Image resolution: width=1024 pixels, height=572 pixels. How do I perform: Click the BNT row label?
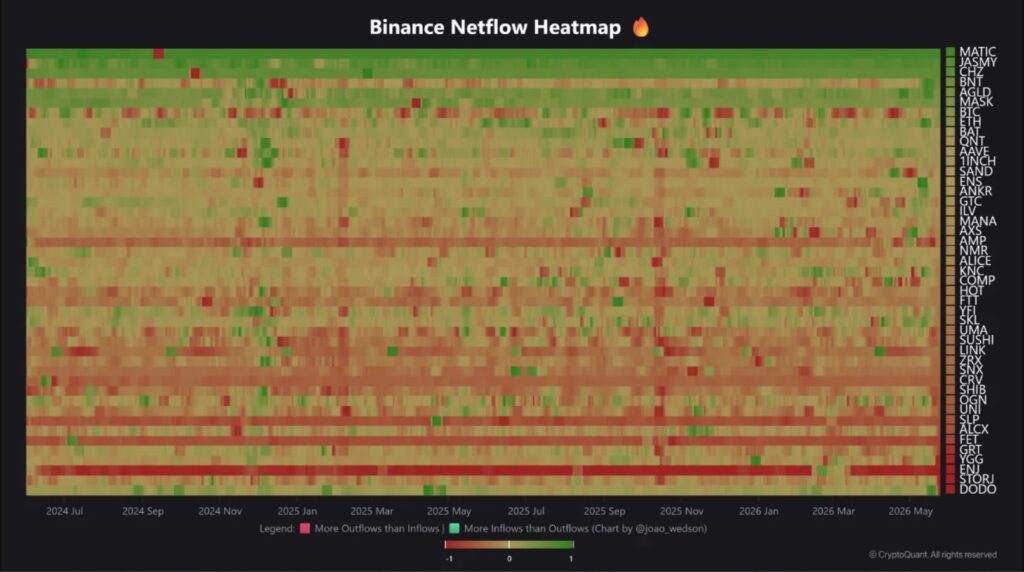click(971, 82)
